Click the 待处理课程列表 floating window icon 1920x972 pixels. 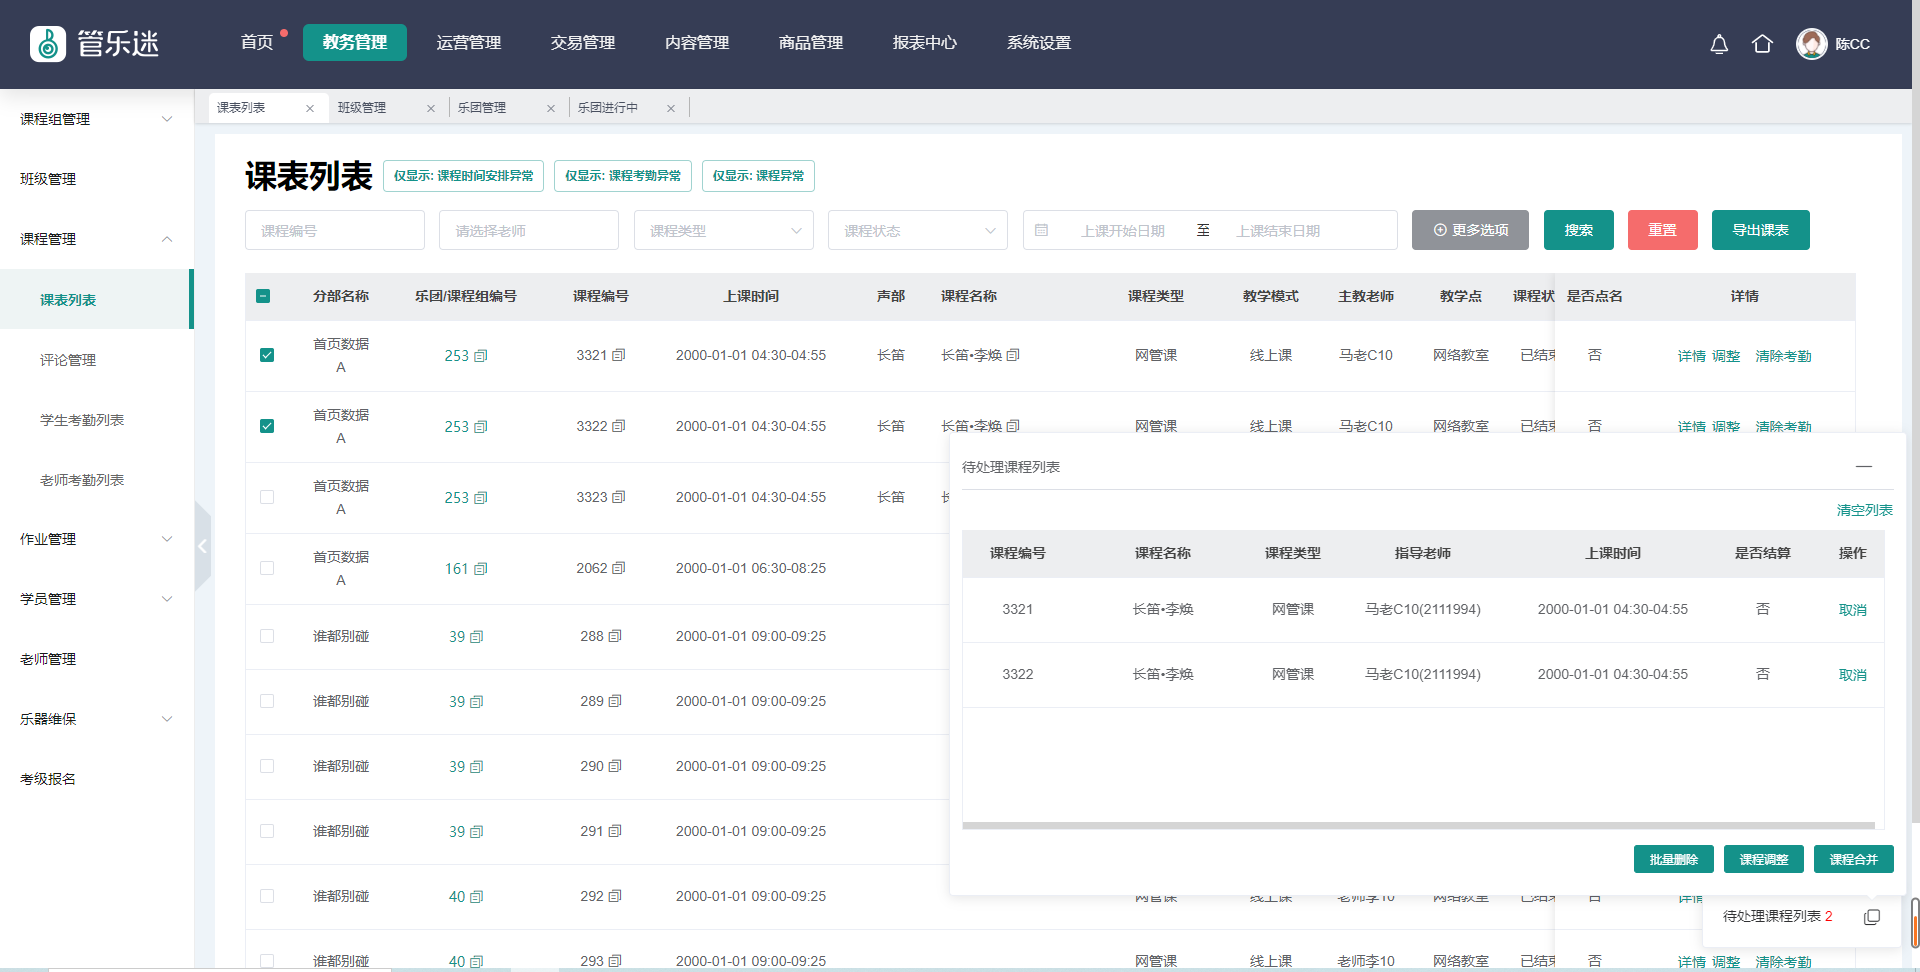[1871, 917]
